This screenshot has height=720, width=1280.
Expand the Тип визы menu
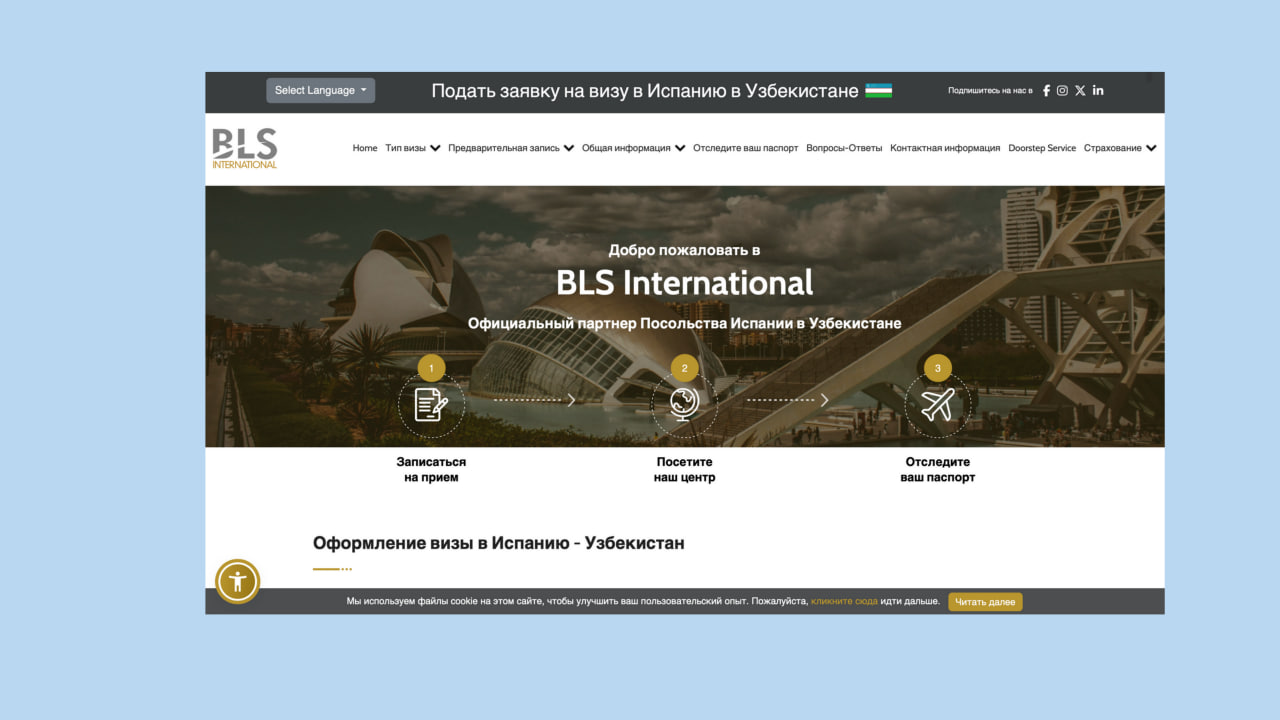[412, 148]
